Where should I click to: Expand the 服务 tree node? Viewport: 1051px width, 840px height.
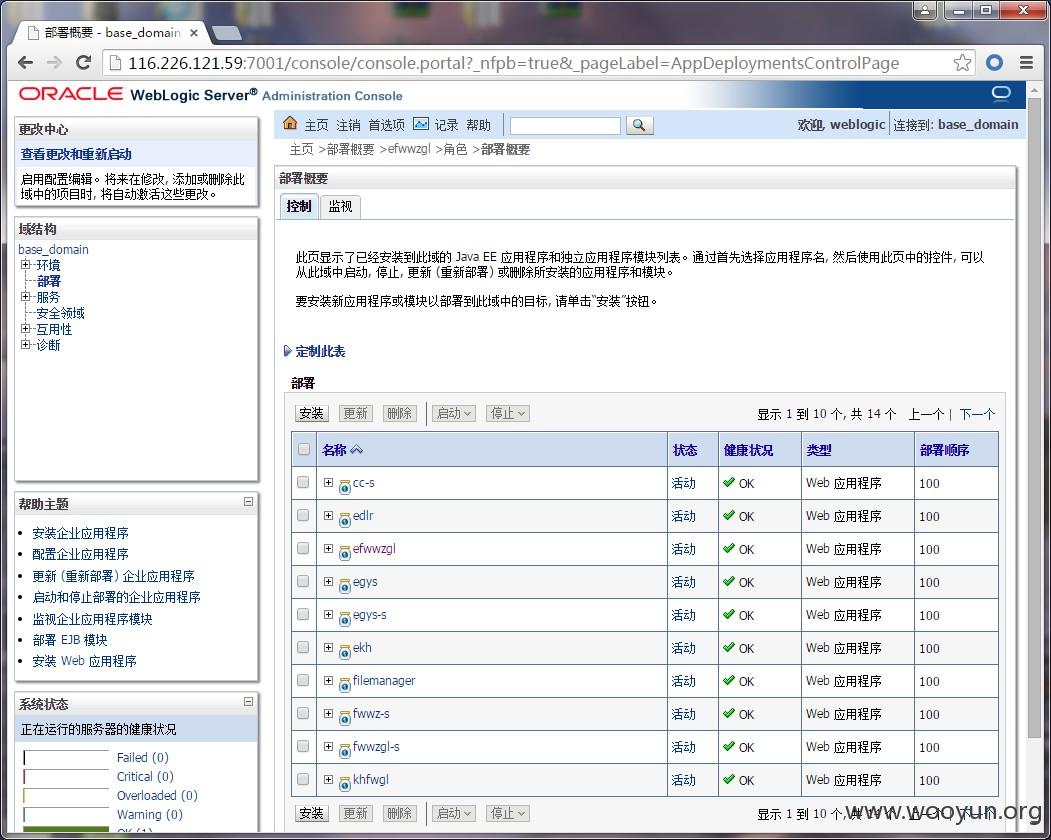[x=25, y=297]
